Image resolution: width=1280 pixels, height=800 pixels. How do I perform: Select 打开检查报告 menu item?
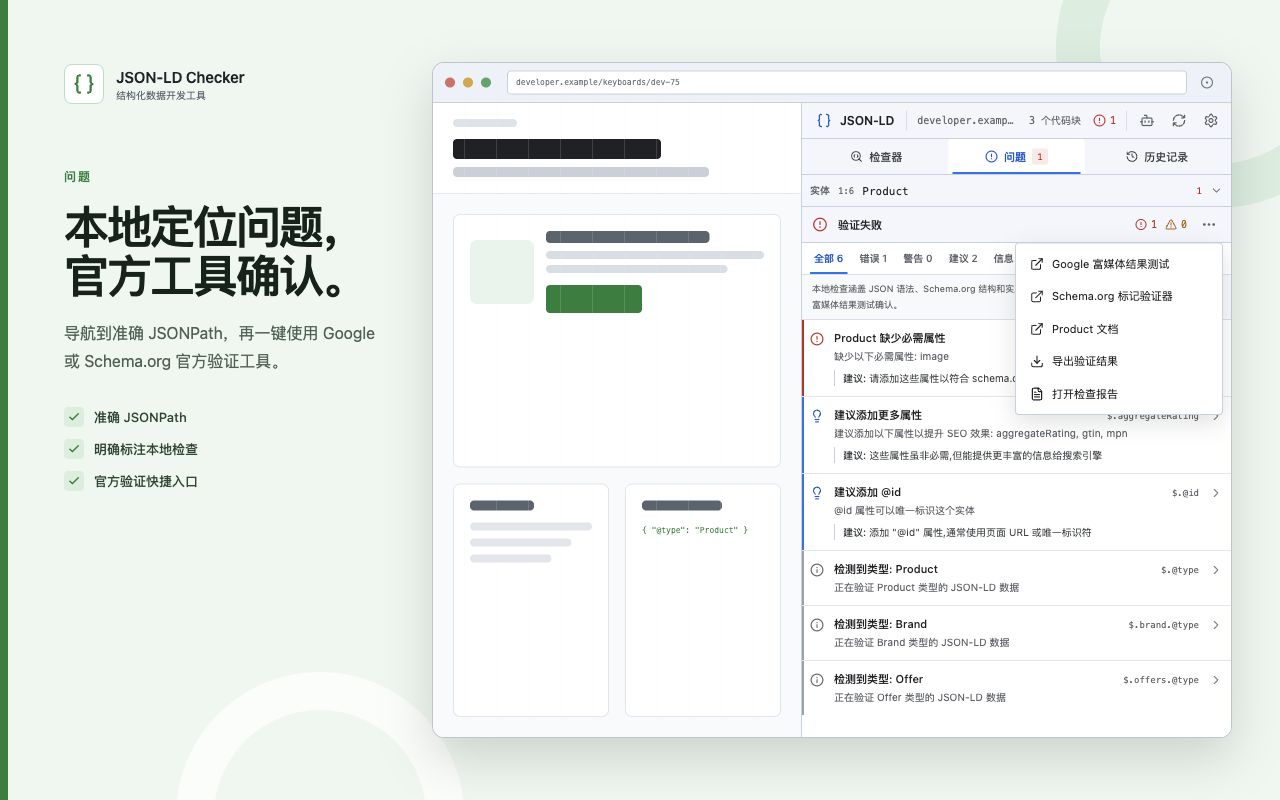point(1118,394)
